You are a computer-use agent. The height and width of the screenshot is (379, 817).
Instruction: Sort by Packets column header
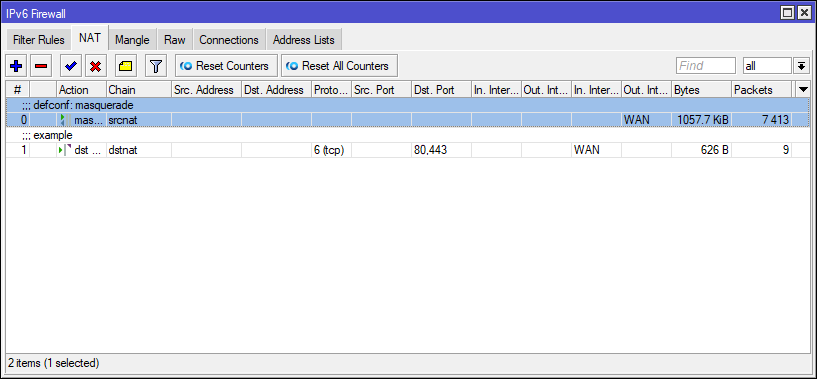[761, 90]
